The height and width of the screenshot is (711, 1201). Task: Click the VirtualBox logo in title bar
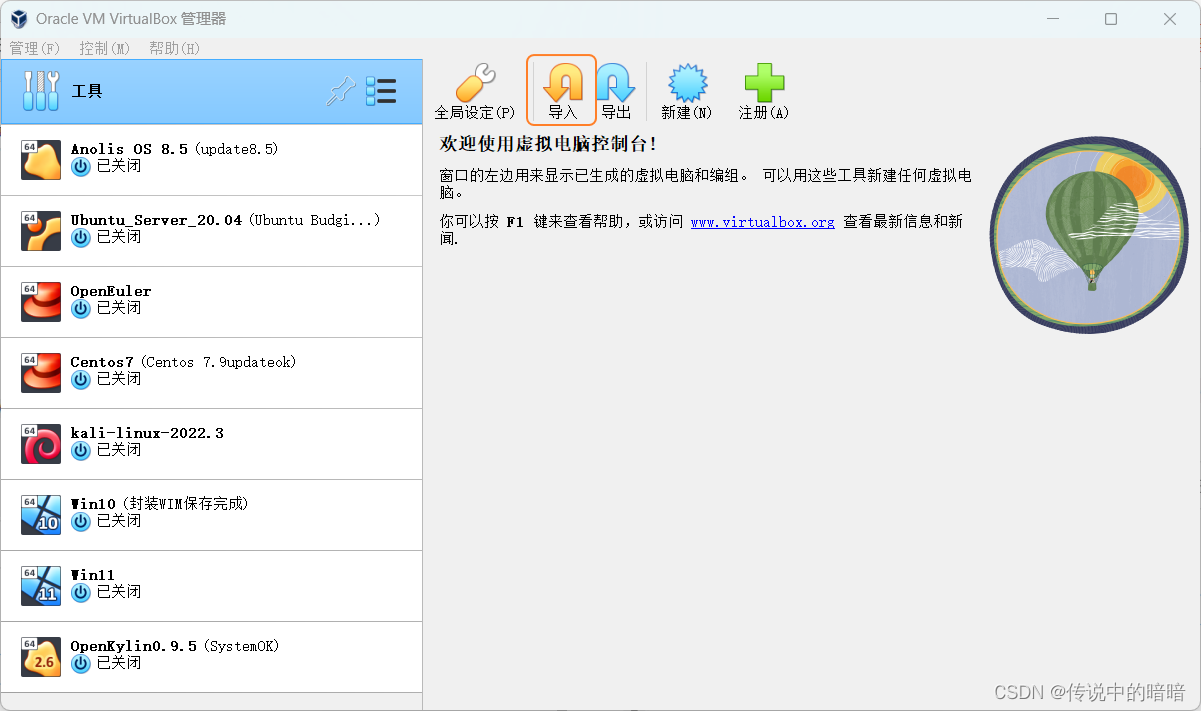19,19
